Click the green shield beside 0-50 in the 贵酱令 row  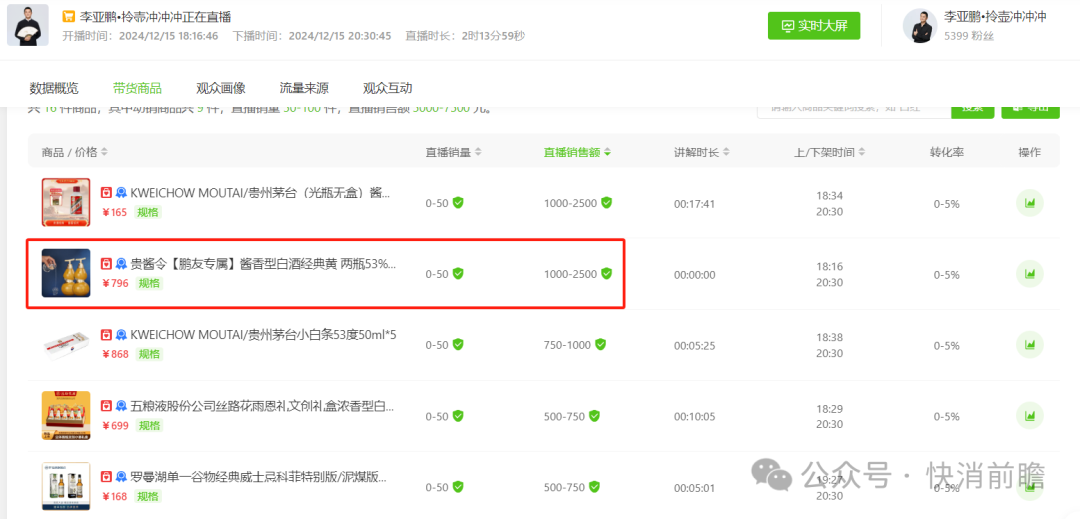coord(457,273)
